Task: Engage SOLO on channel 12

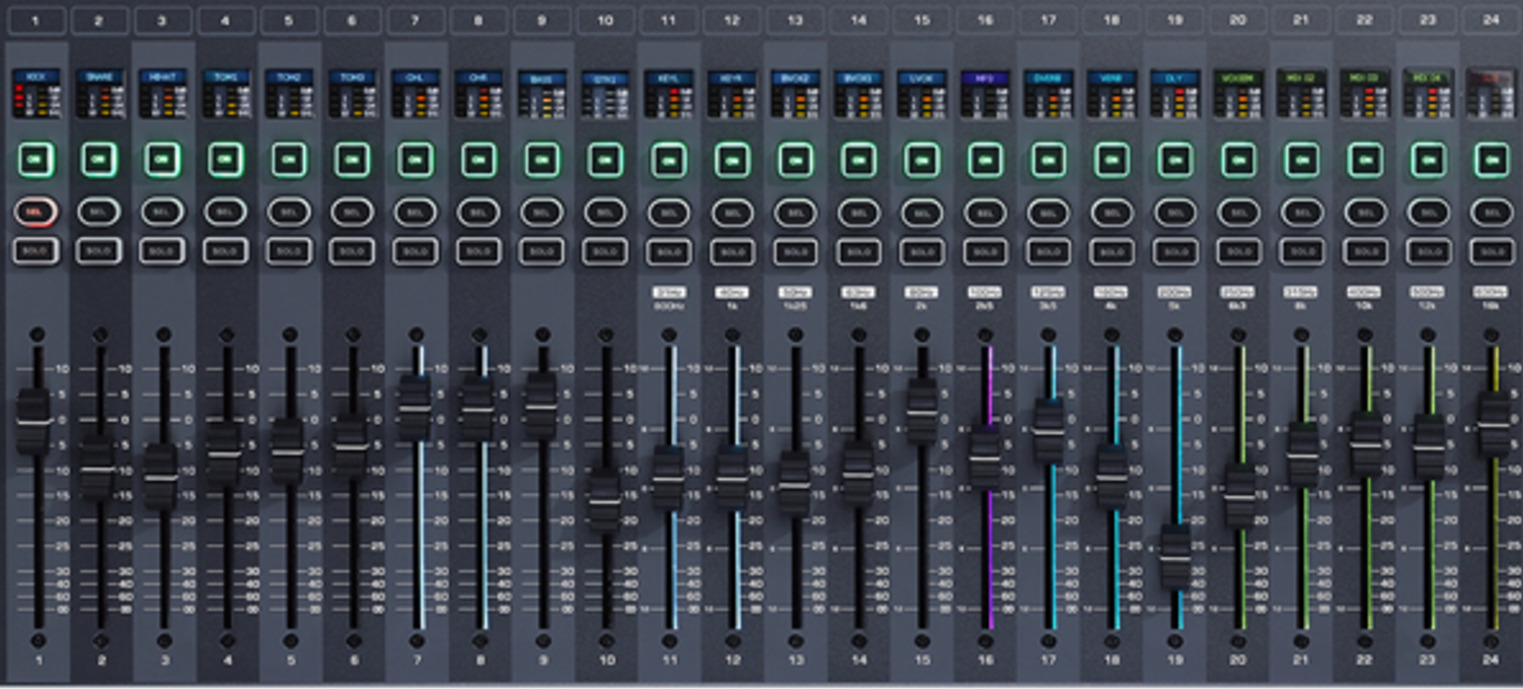Action: (x=731, y=251)
